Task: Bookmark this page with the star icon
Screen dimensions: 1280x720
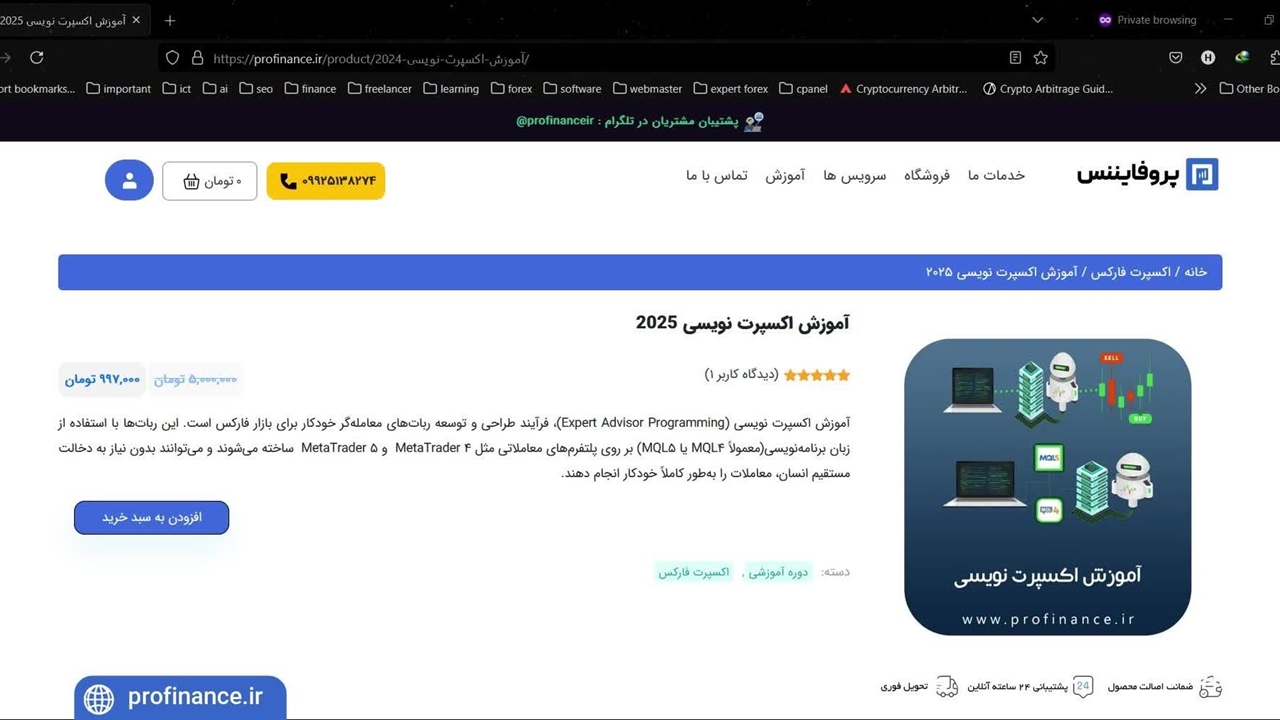Action: (1040, 58)
